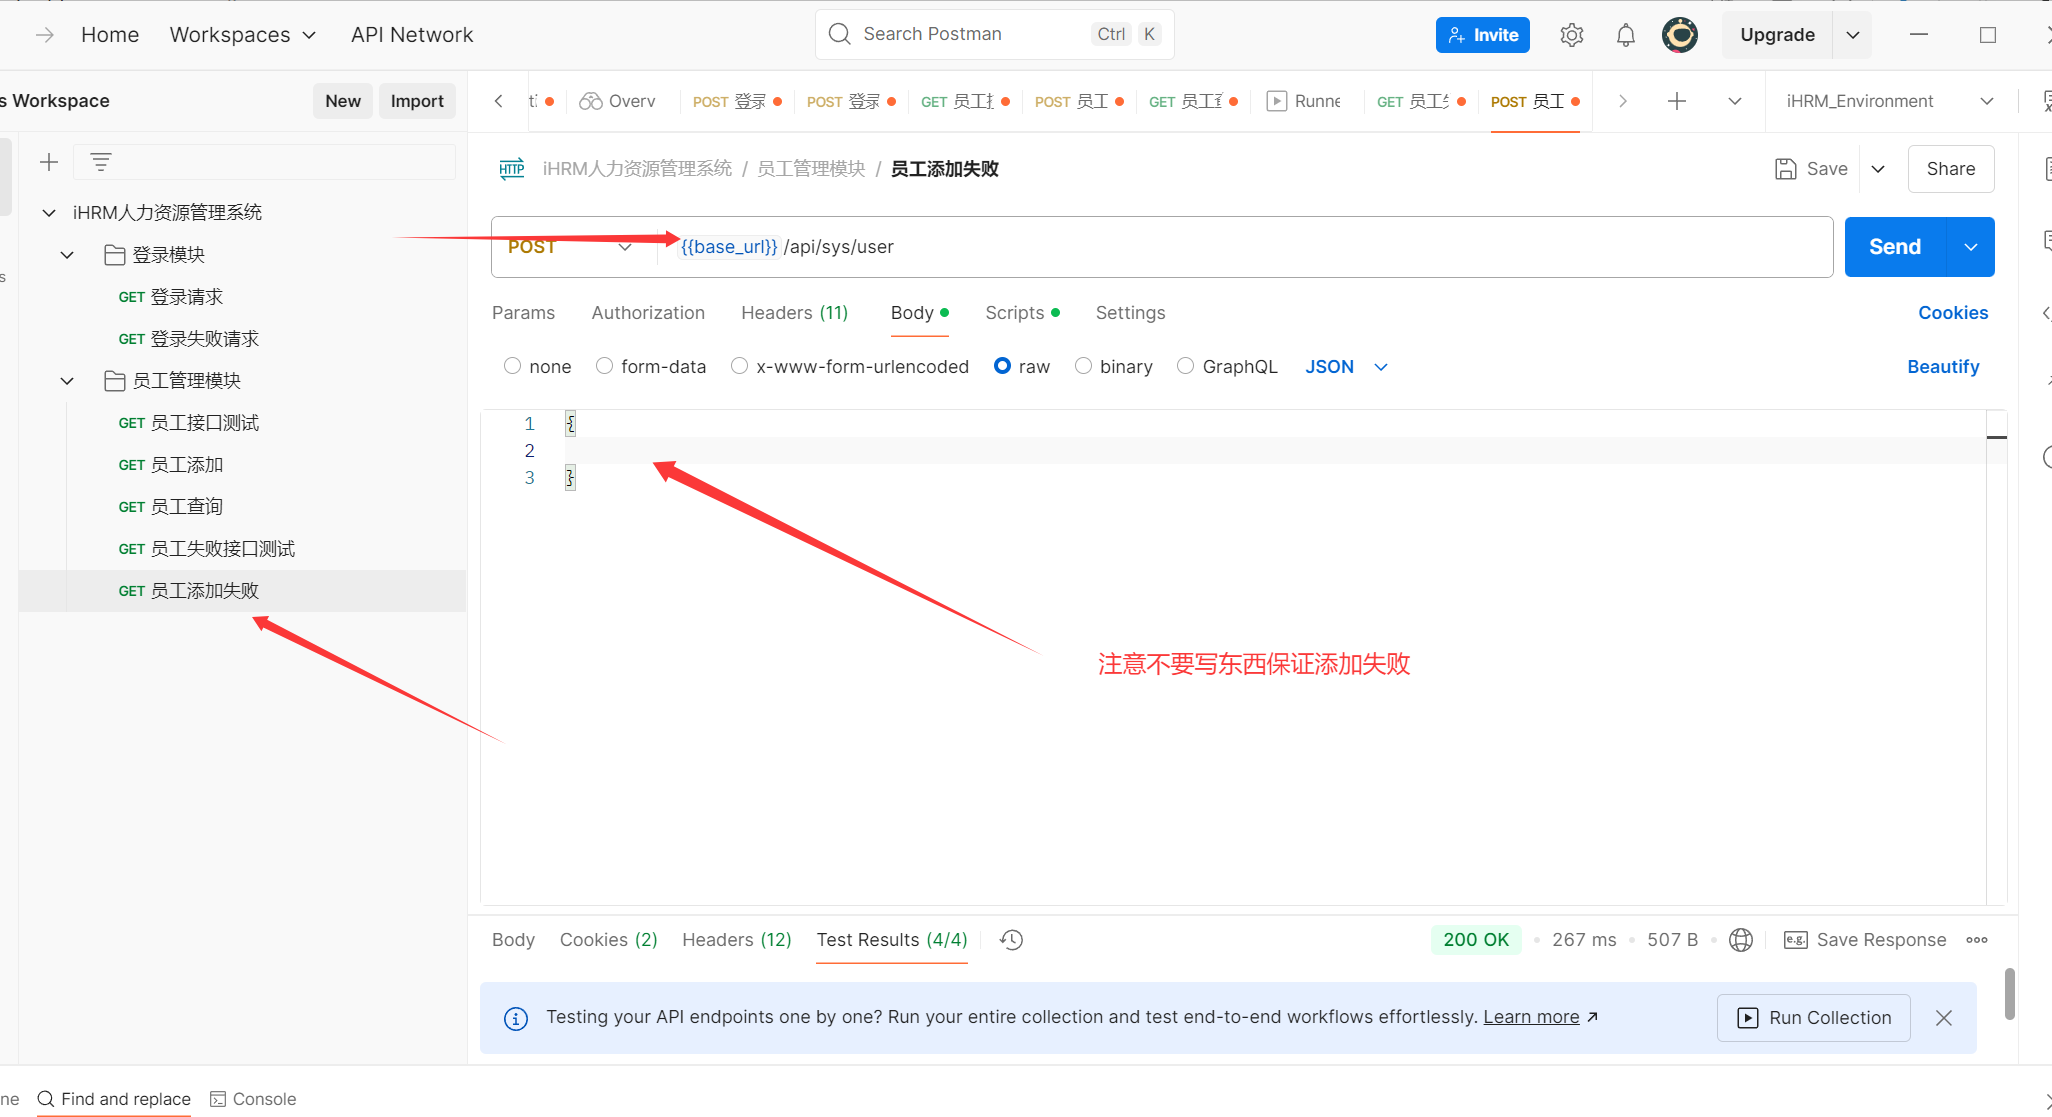Open the settings gear icon
The width and height of the screenshot is (2052, 1117).
point(1571,35)
